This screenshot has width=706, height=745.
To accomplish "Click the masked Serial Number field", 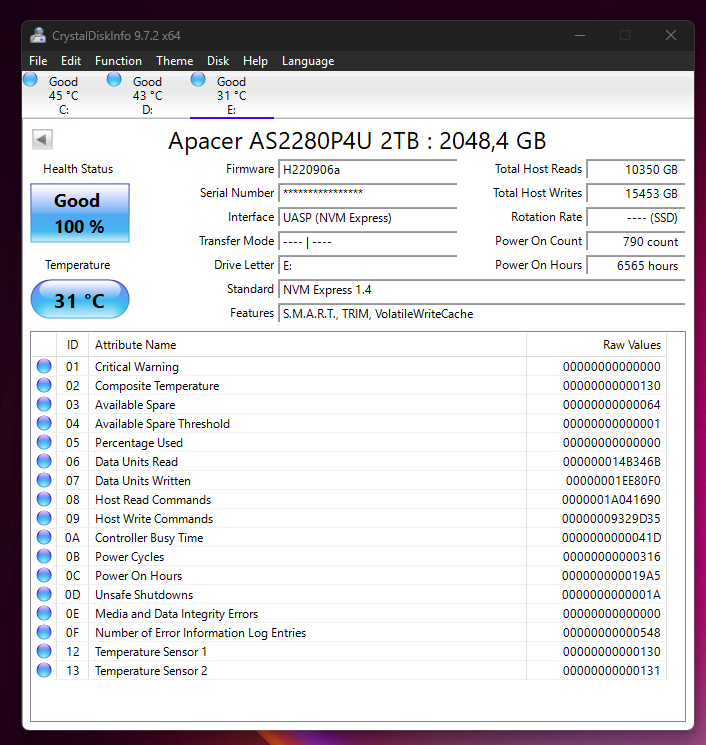I will point(368,193).
